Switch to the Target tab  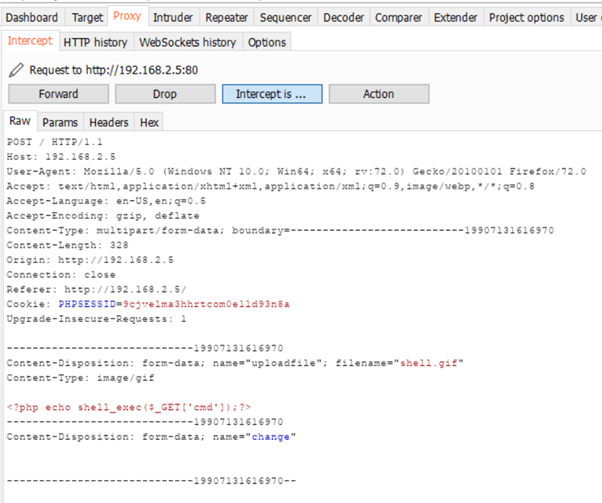tap(87, 18)
